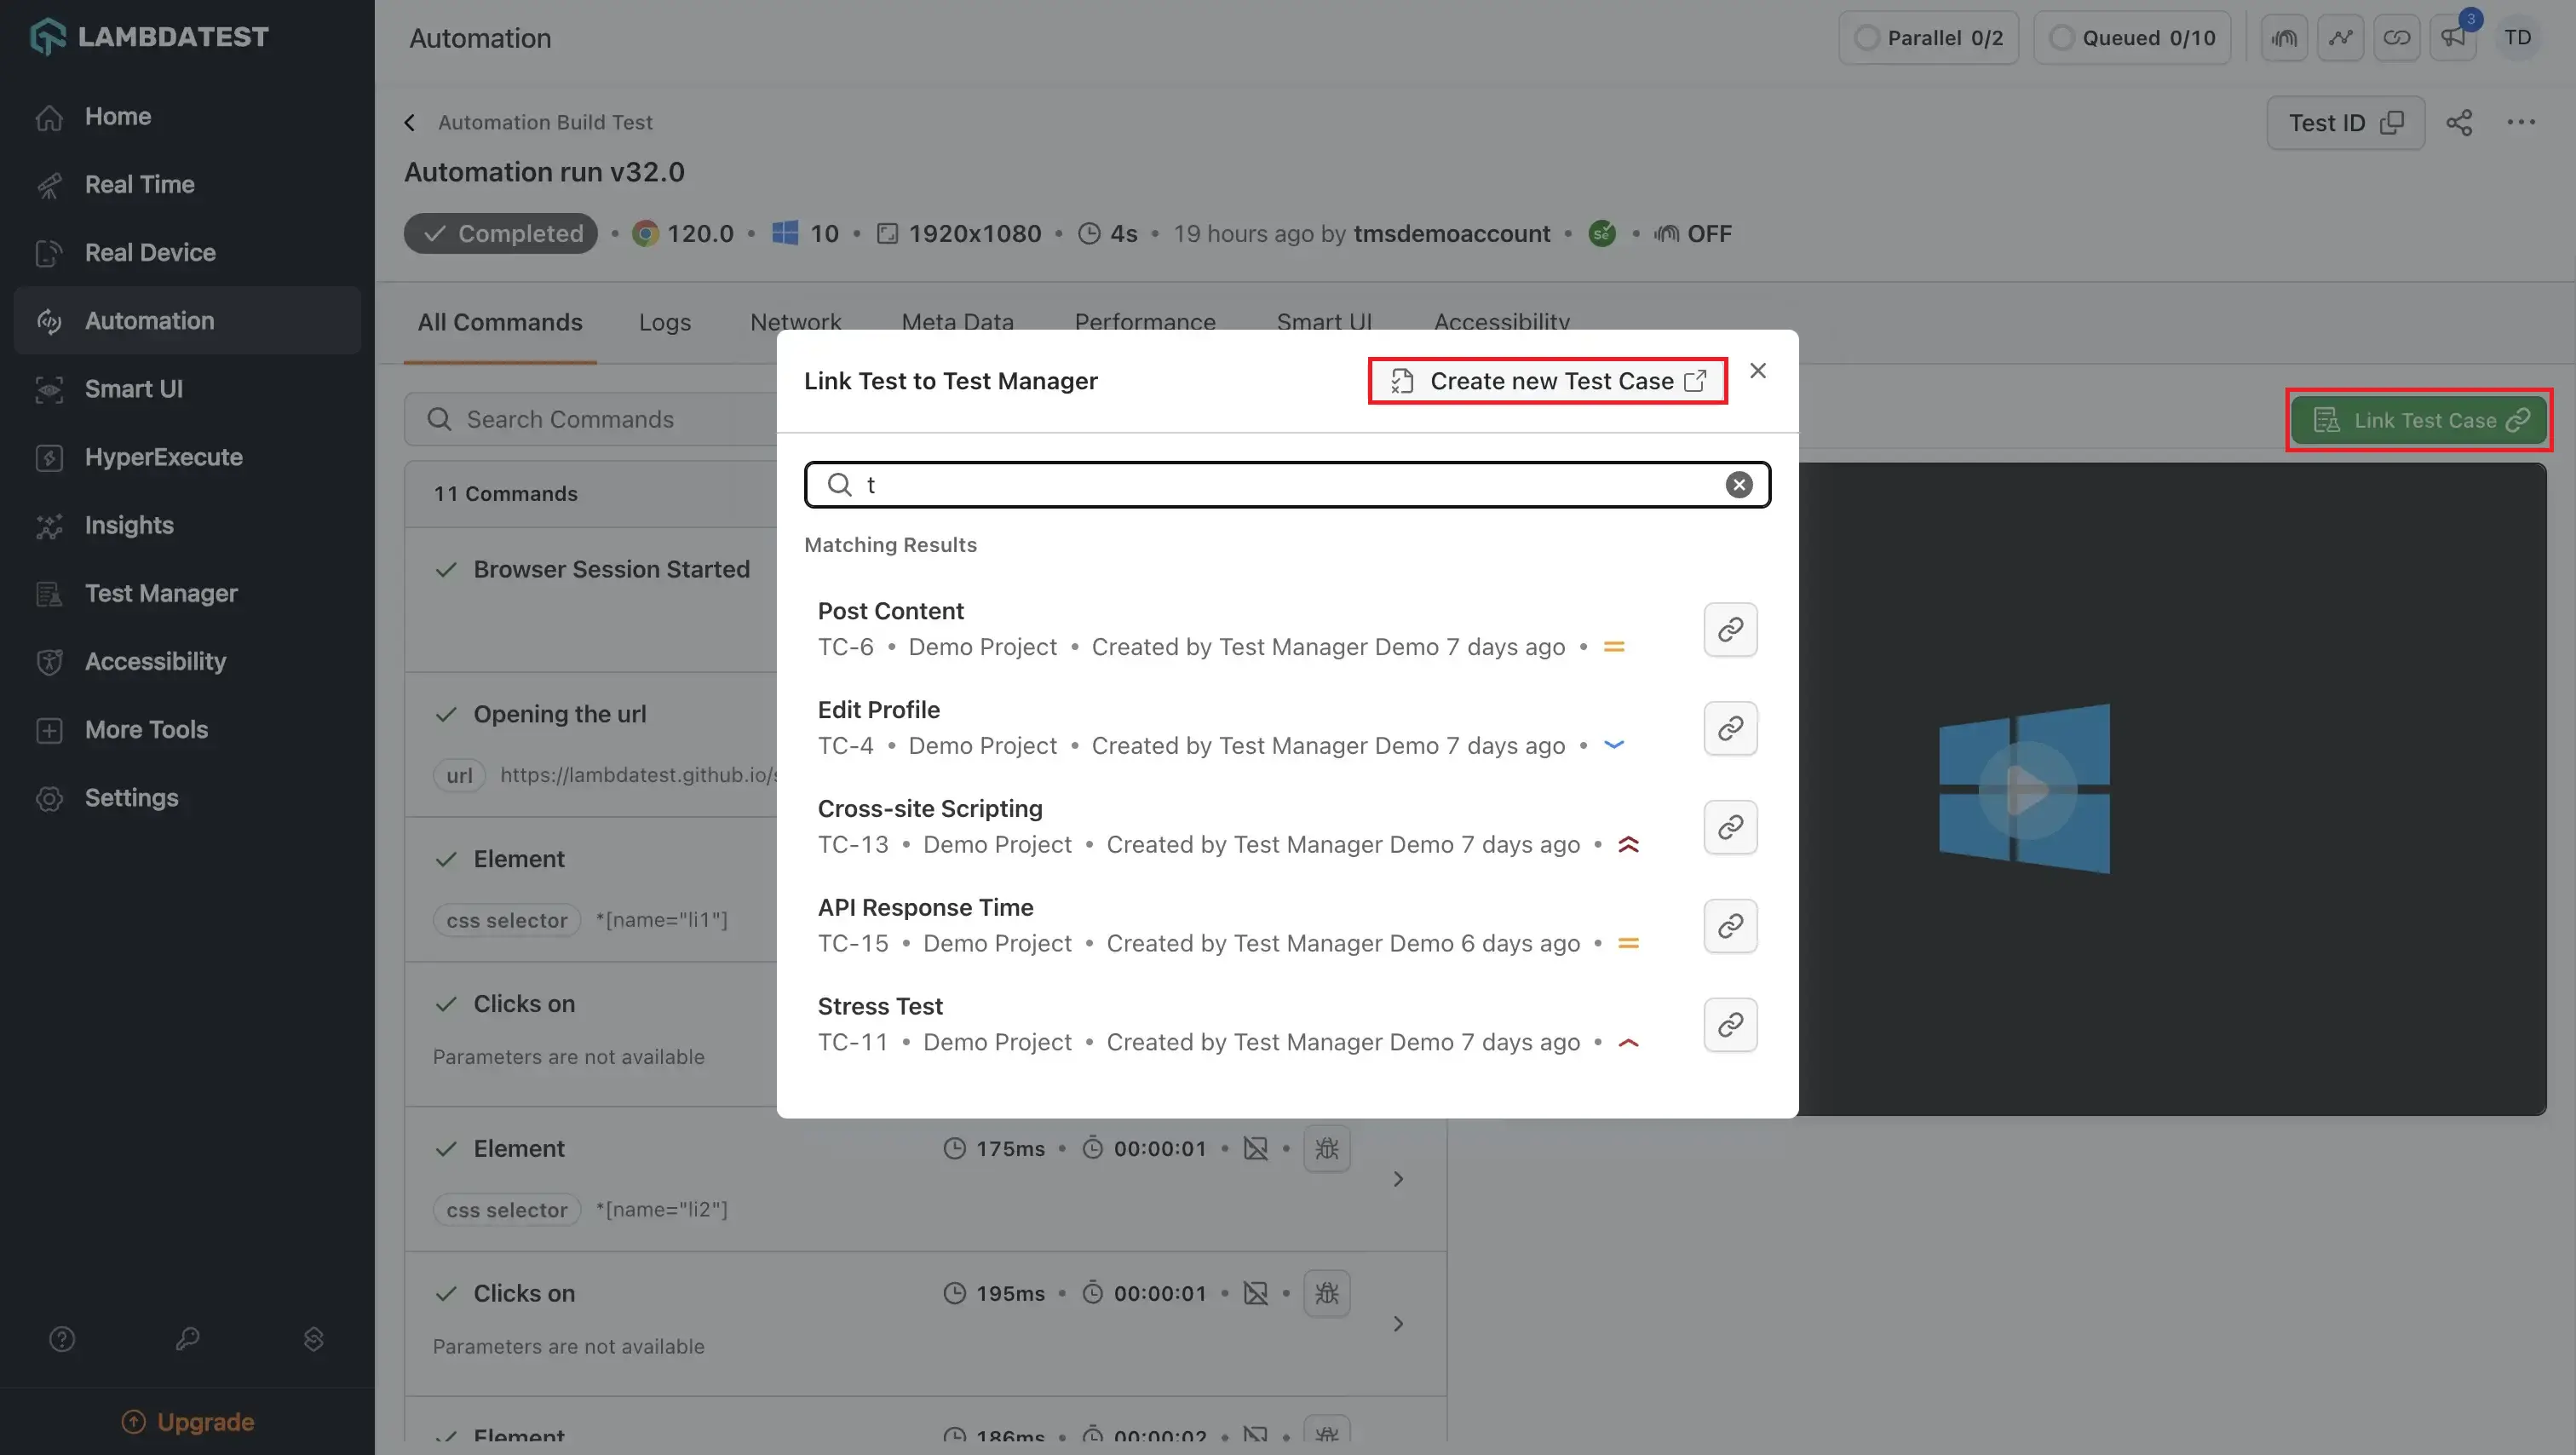Open Accessibility in the sidebar
The width and height of the screenshot is (2576, 1455).
click(x=187, y=661)
